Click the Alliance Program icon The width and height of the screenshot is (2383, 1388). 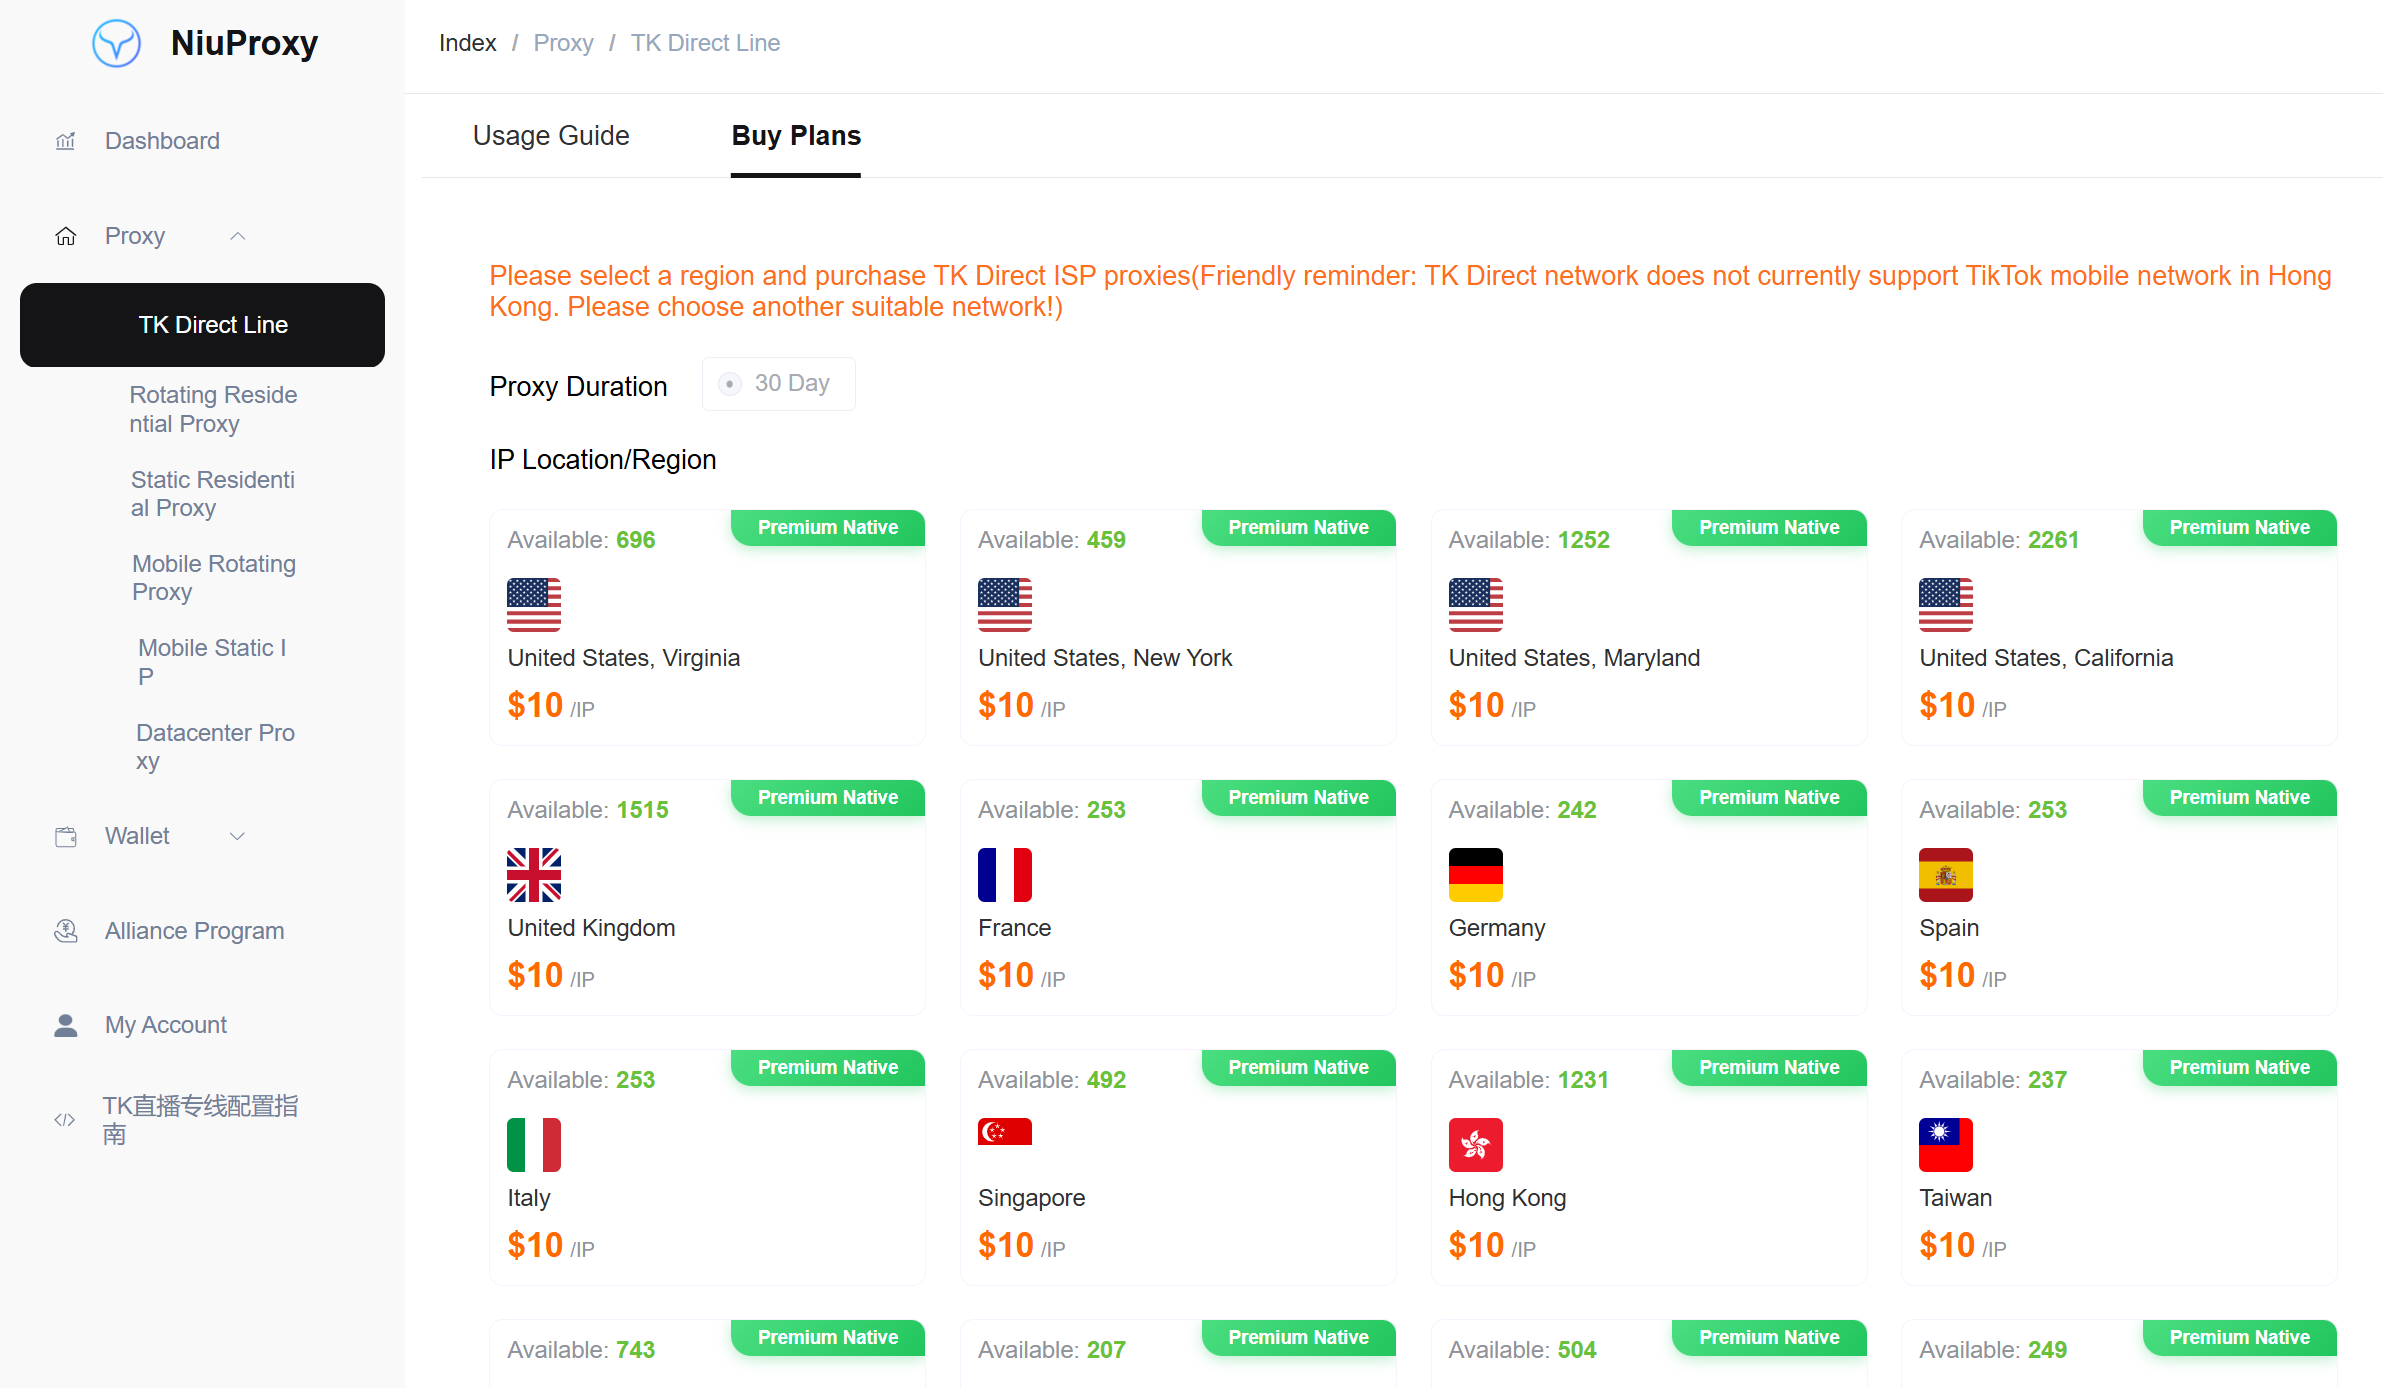(66, 931)
